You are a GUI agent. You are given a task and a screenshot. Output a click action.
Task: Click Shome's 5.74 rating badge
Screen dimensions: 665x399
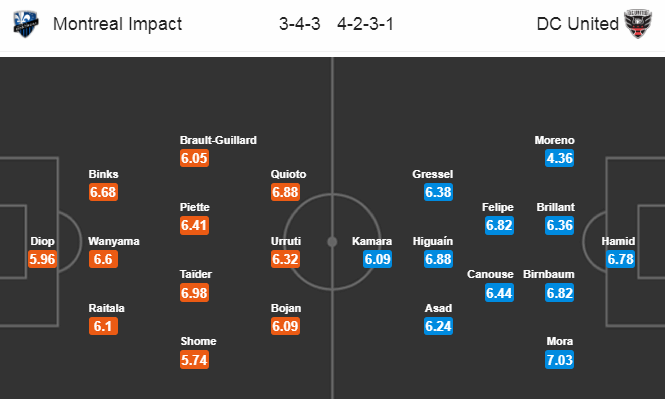[x=194, y=360]
